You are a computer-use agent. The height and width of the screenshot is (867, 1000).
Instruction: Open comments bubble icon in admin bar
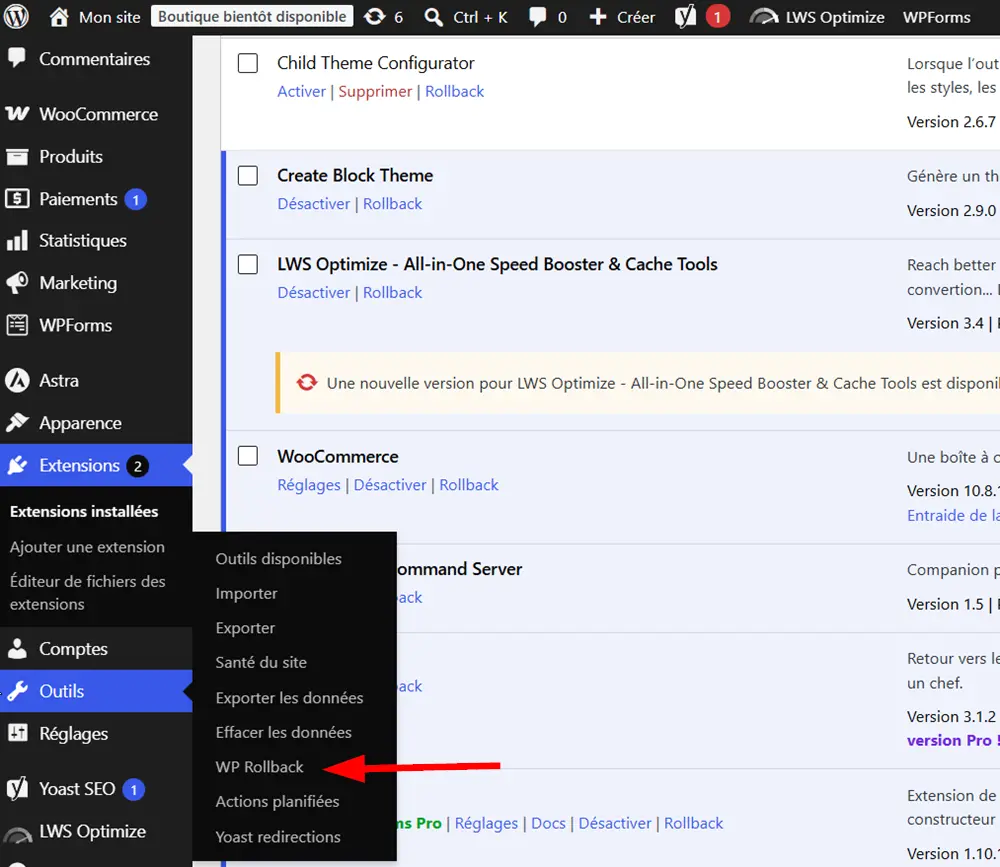(x=538, y=17)
